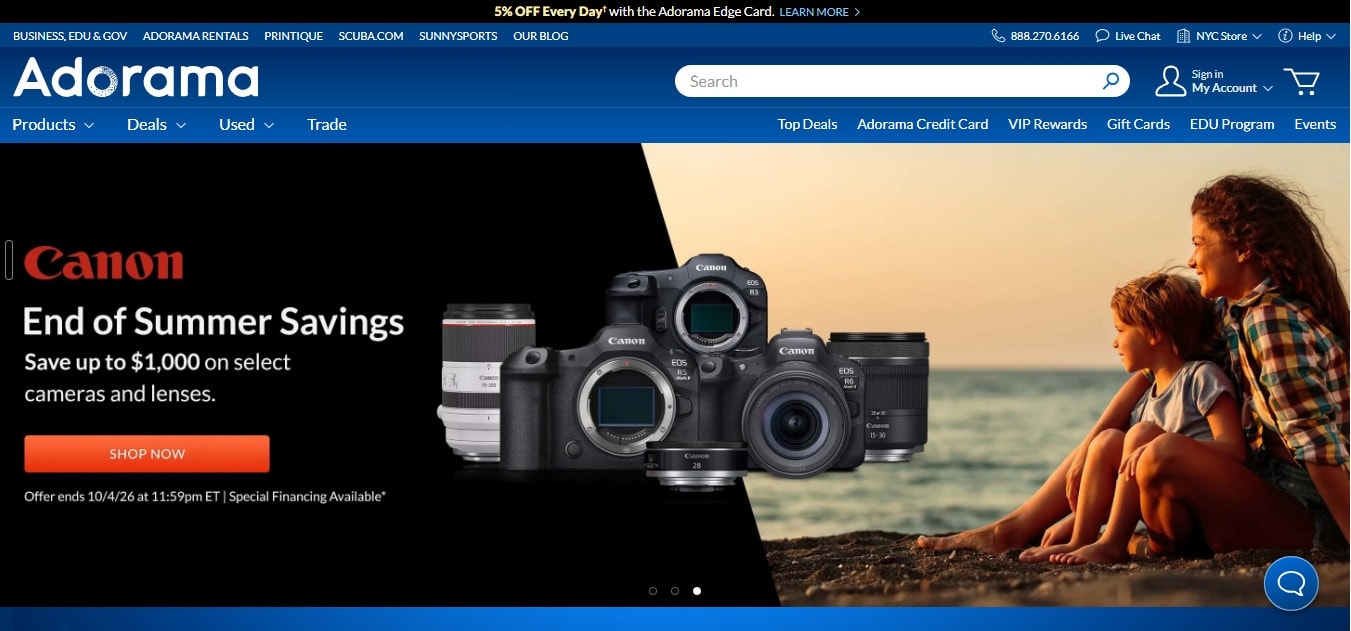Click the Sign in text

click(1207, 74)
